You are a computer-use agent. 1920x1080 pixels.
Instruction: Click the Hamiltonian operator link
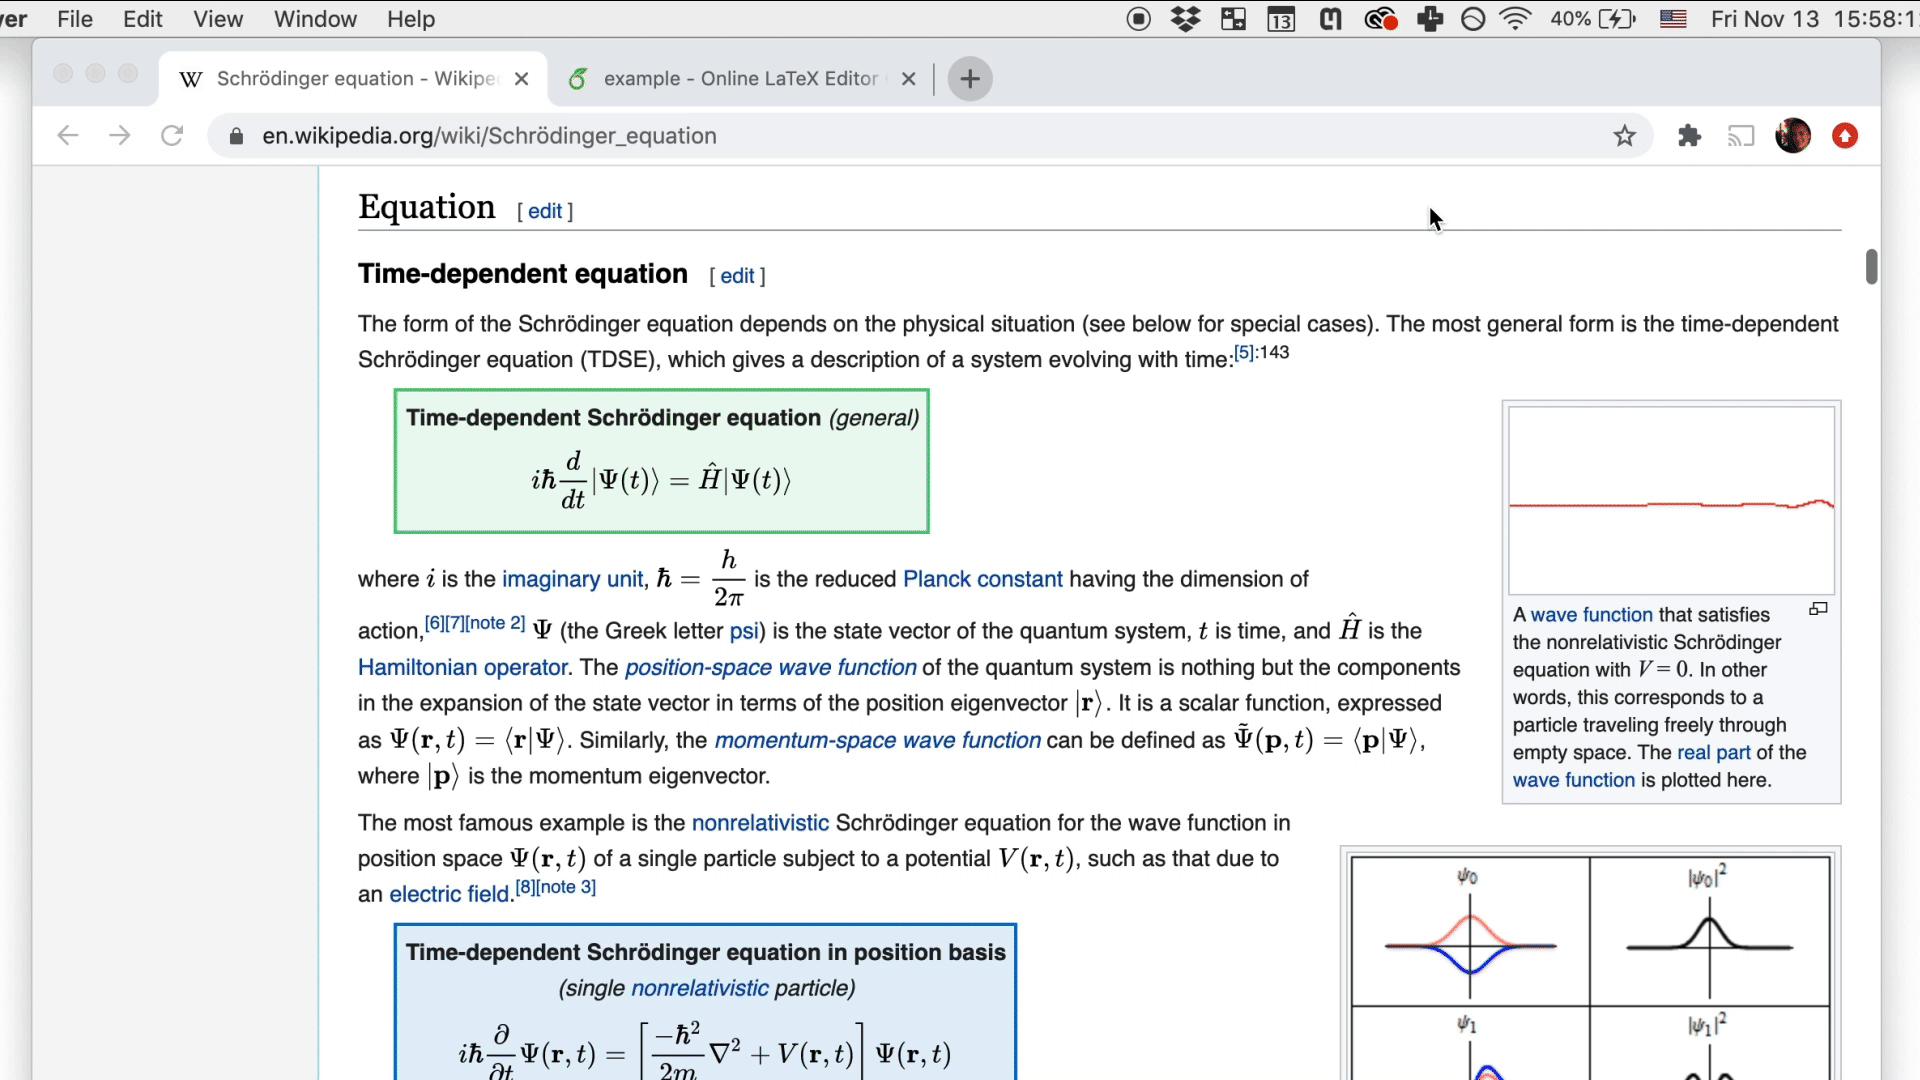[x=463, y=667]
